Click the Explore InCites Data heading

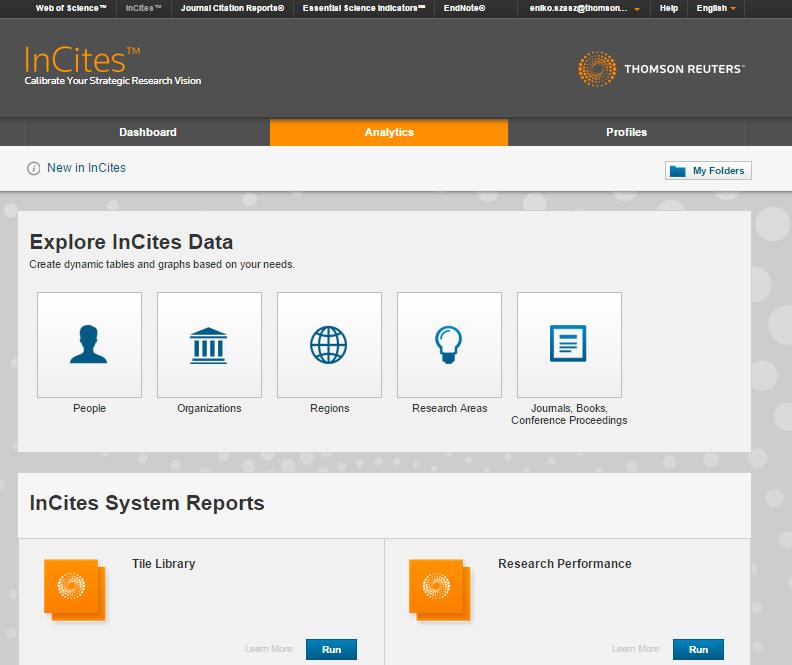click(x=131, y=242)
